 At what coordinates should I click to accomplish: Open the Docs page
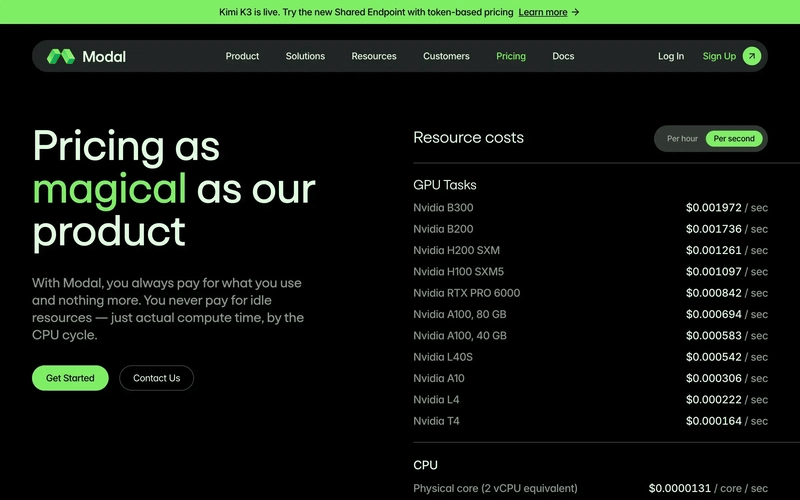coord(563,56)
